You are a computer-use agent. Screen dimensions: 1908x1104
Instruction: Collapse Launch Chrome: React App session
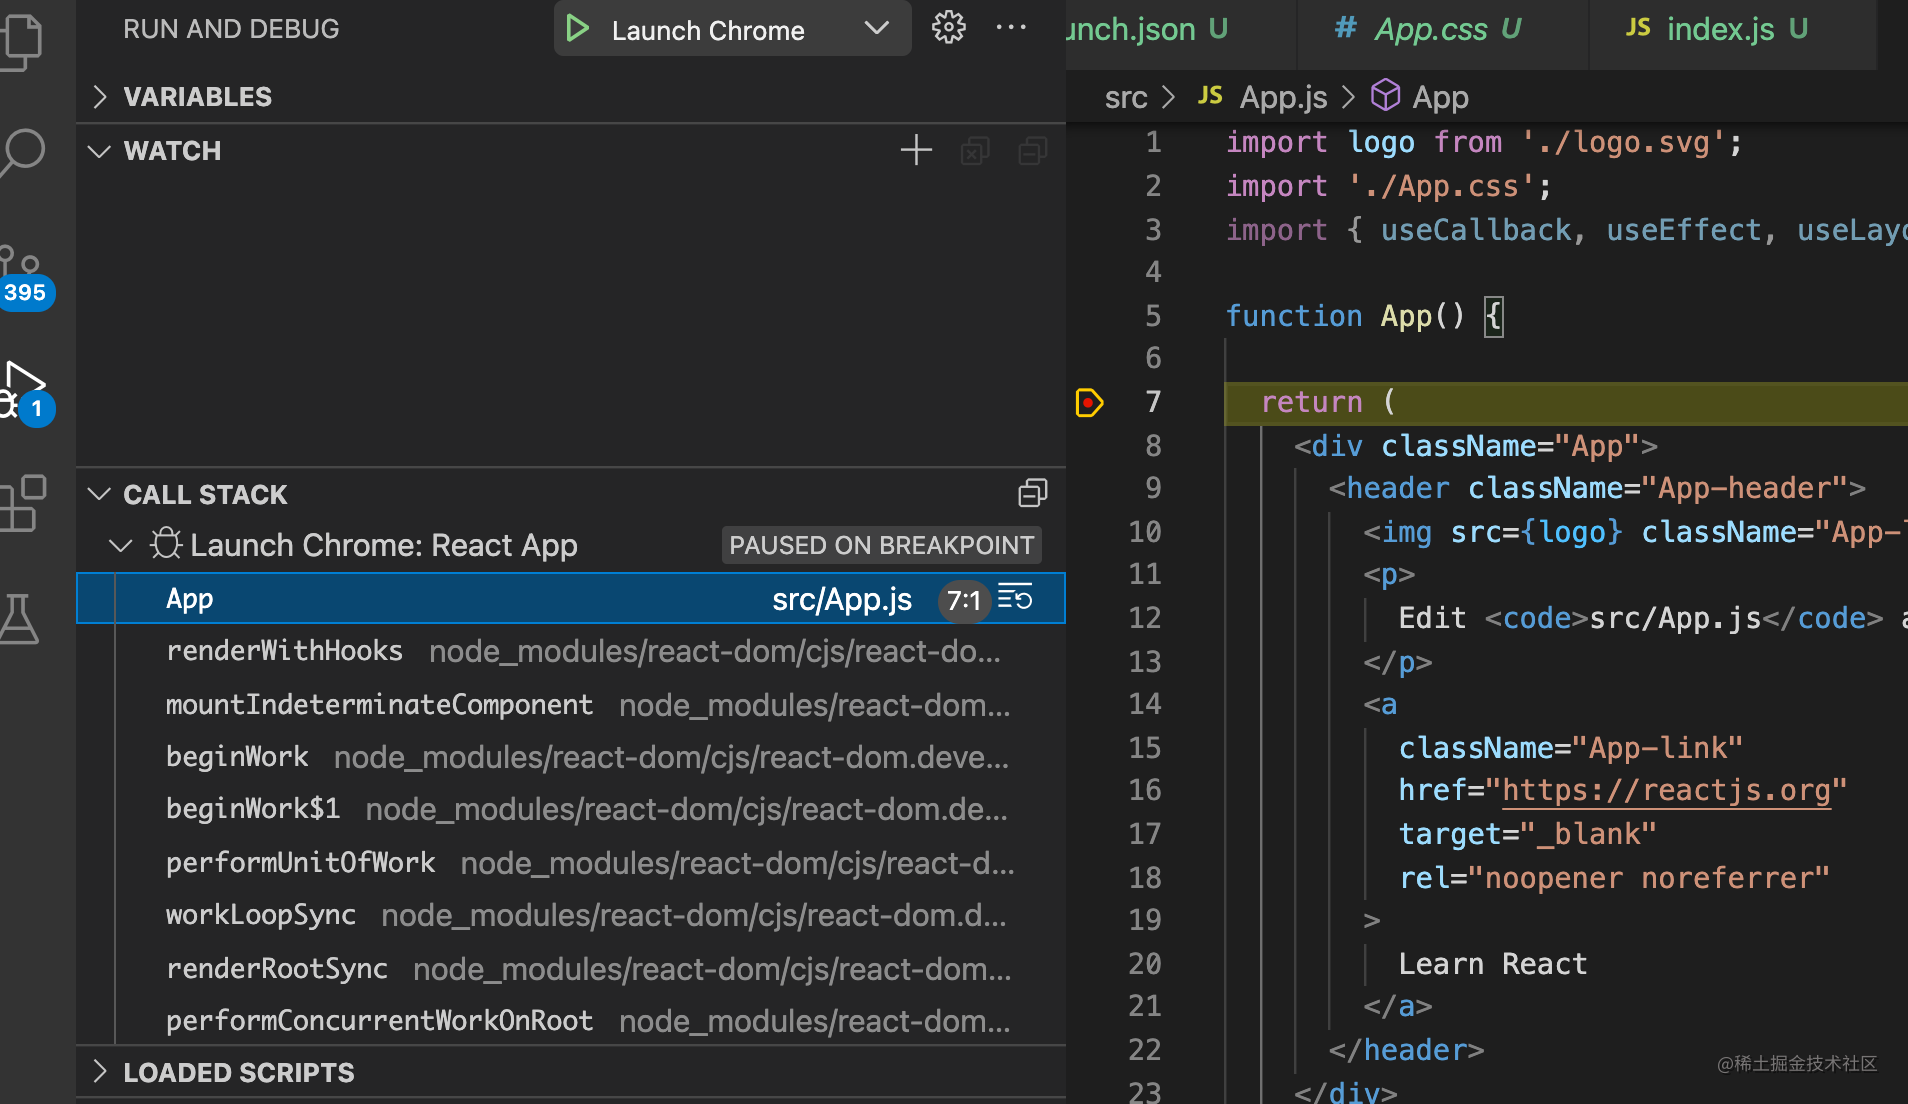pos(120,545)
